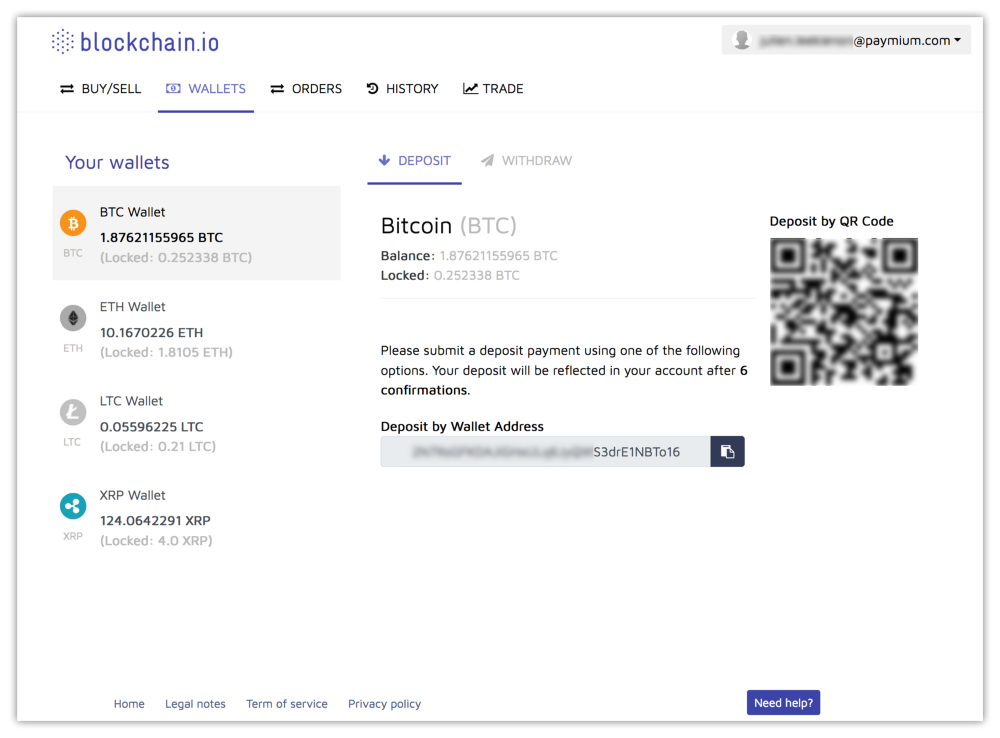Open the Term of service link
Screen dimensions: 1000x738
[x=287, y=704]
